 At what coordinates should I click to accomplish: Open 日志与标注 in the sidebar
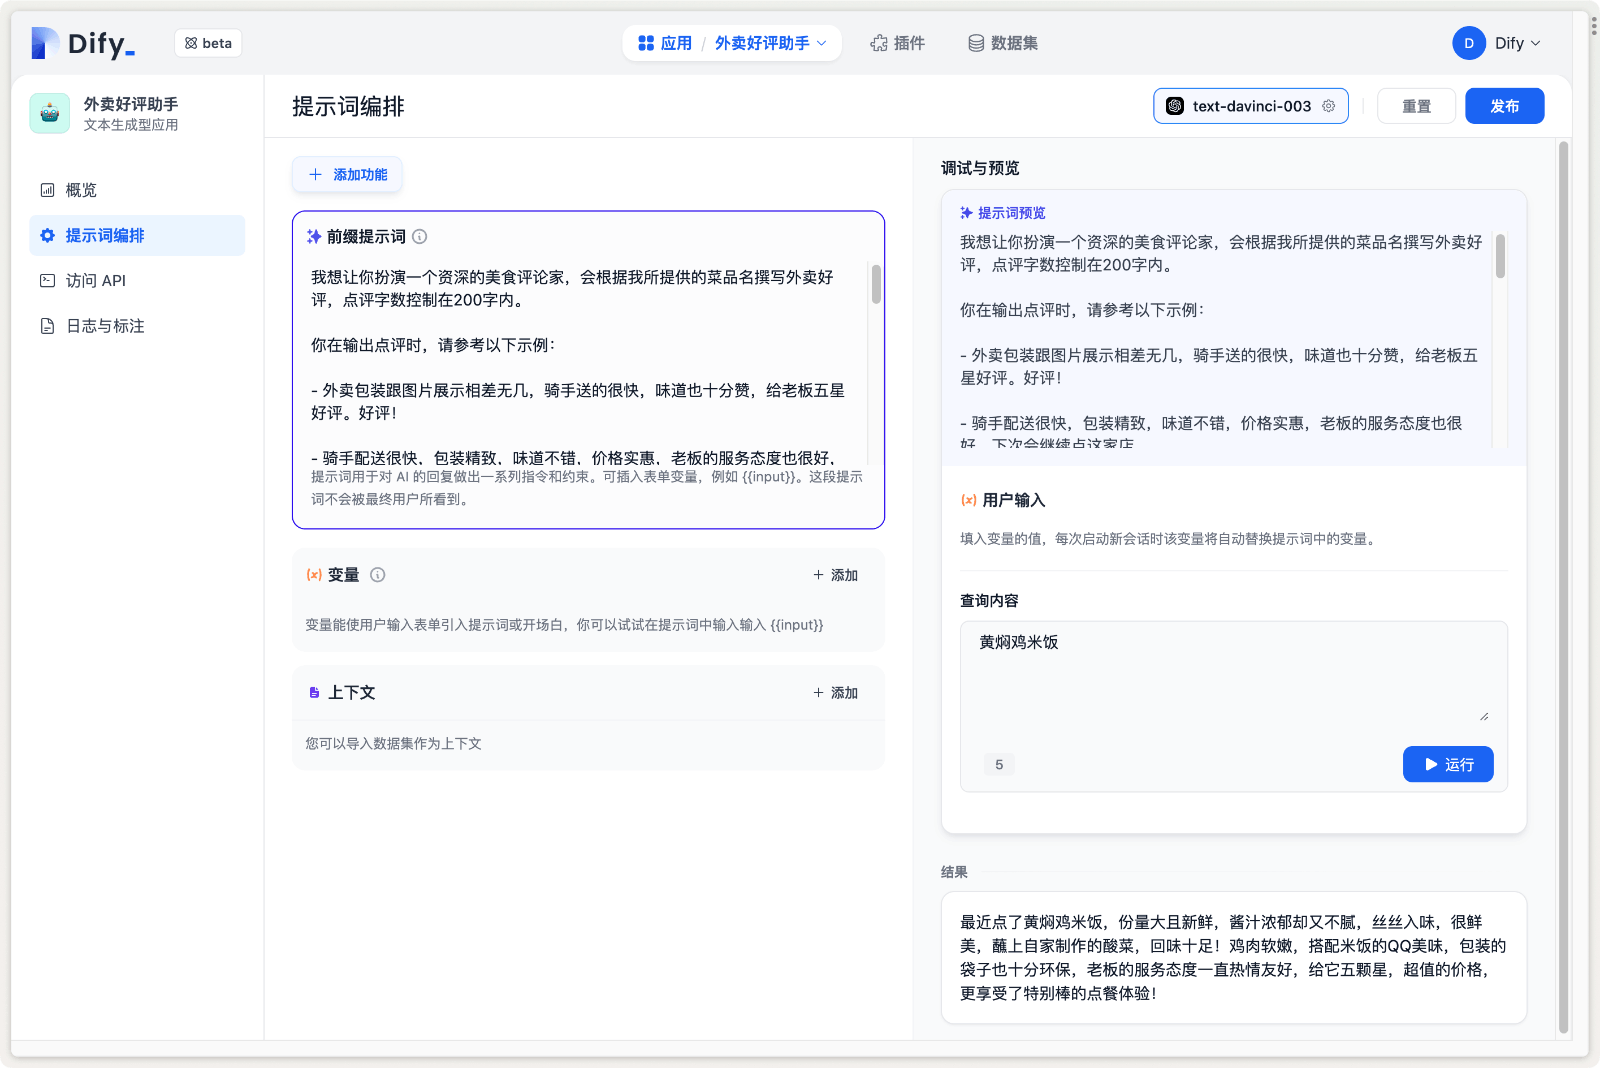click(104, 326)
